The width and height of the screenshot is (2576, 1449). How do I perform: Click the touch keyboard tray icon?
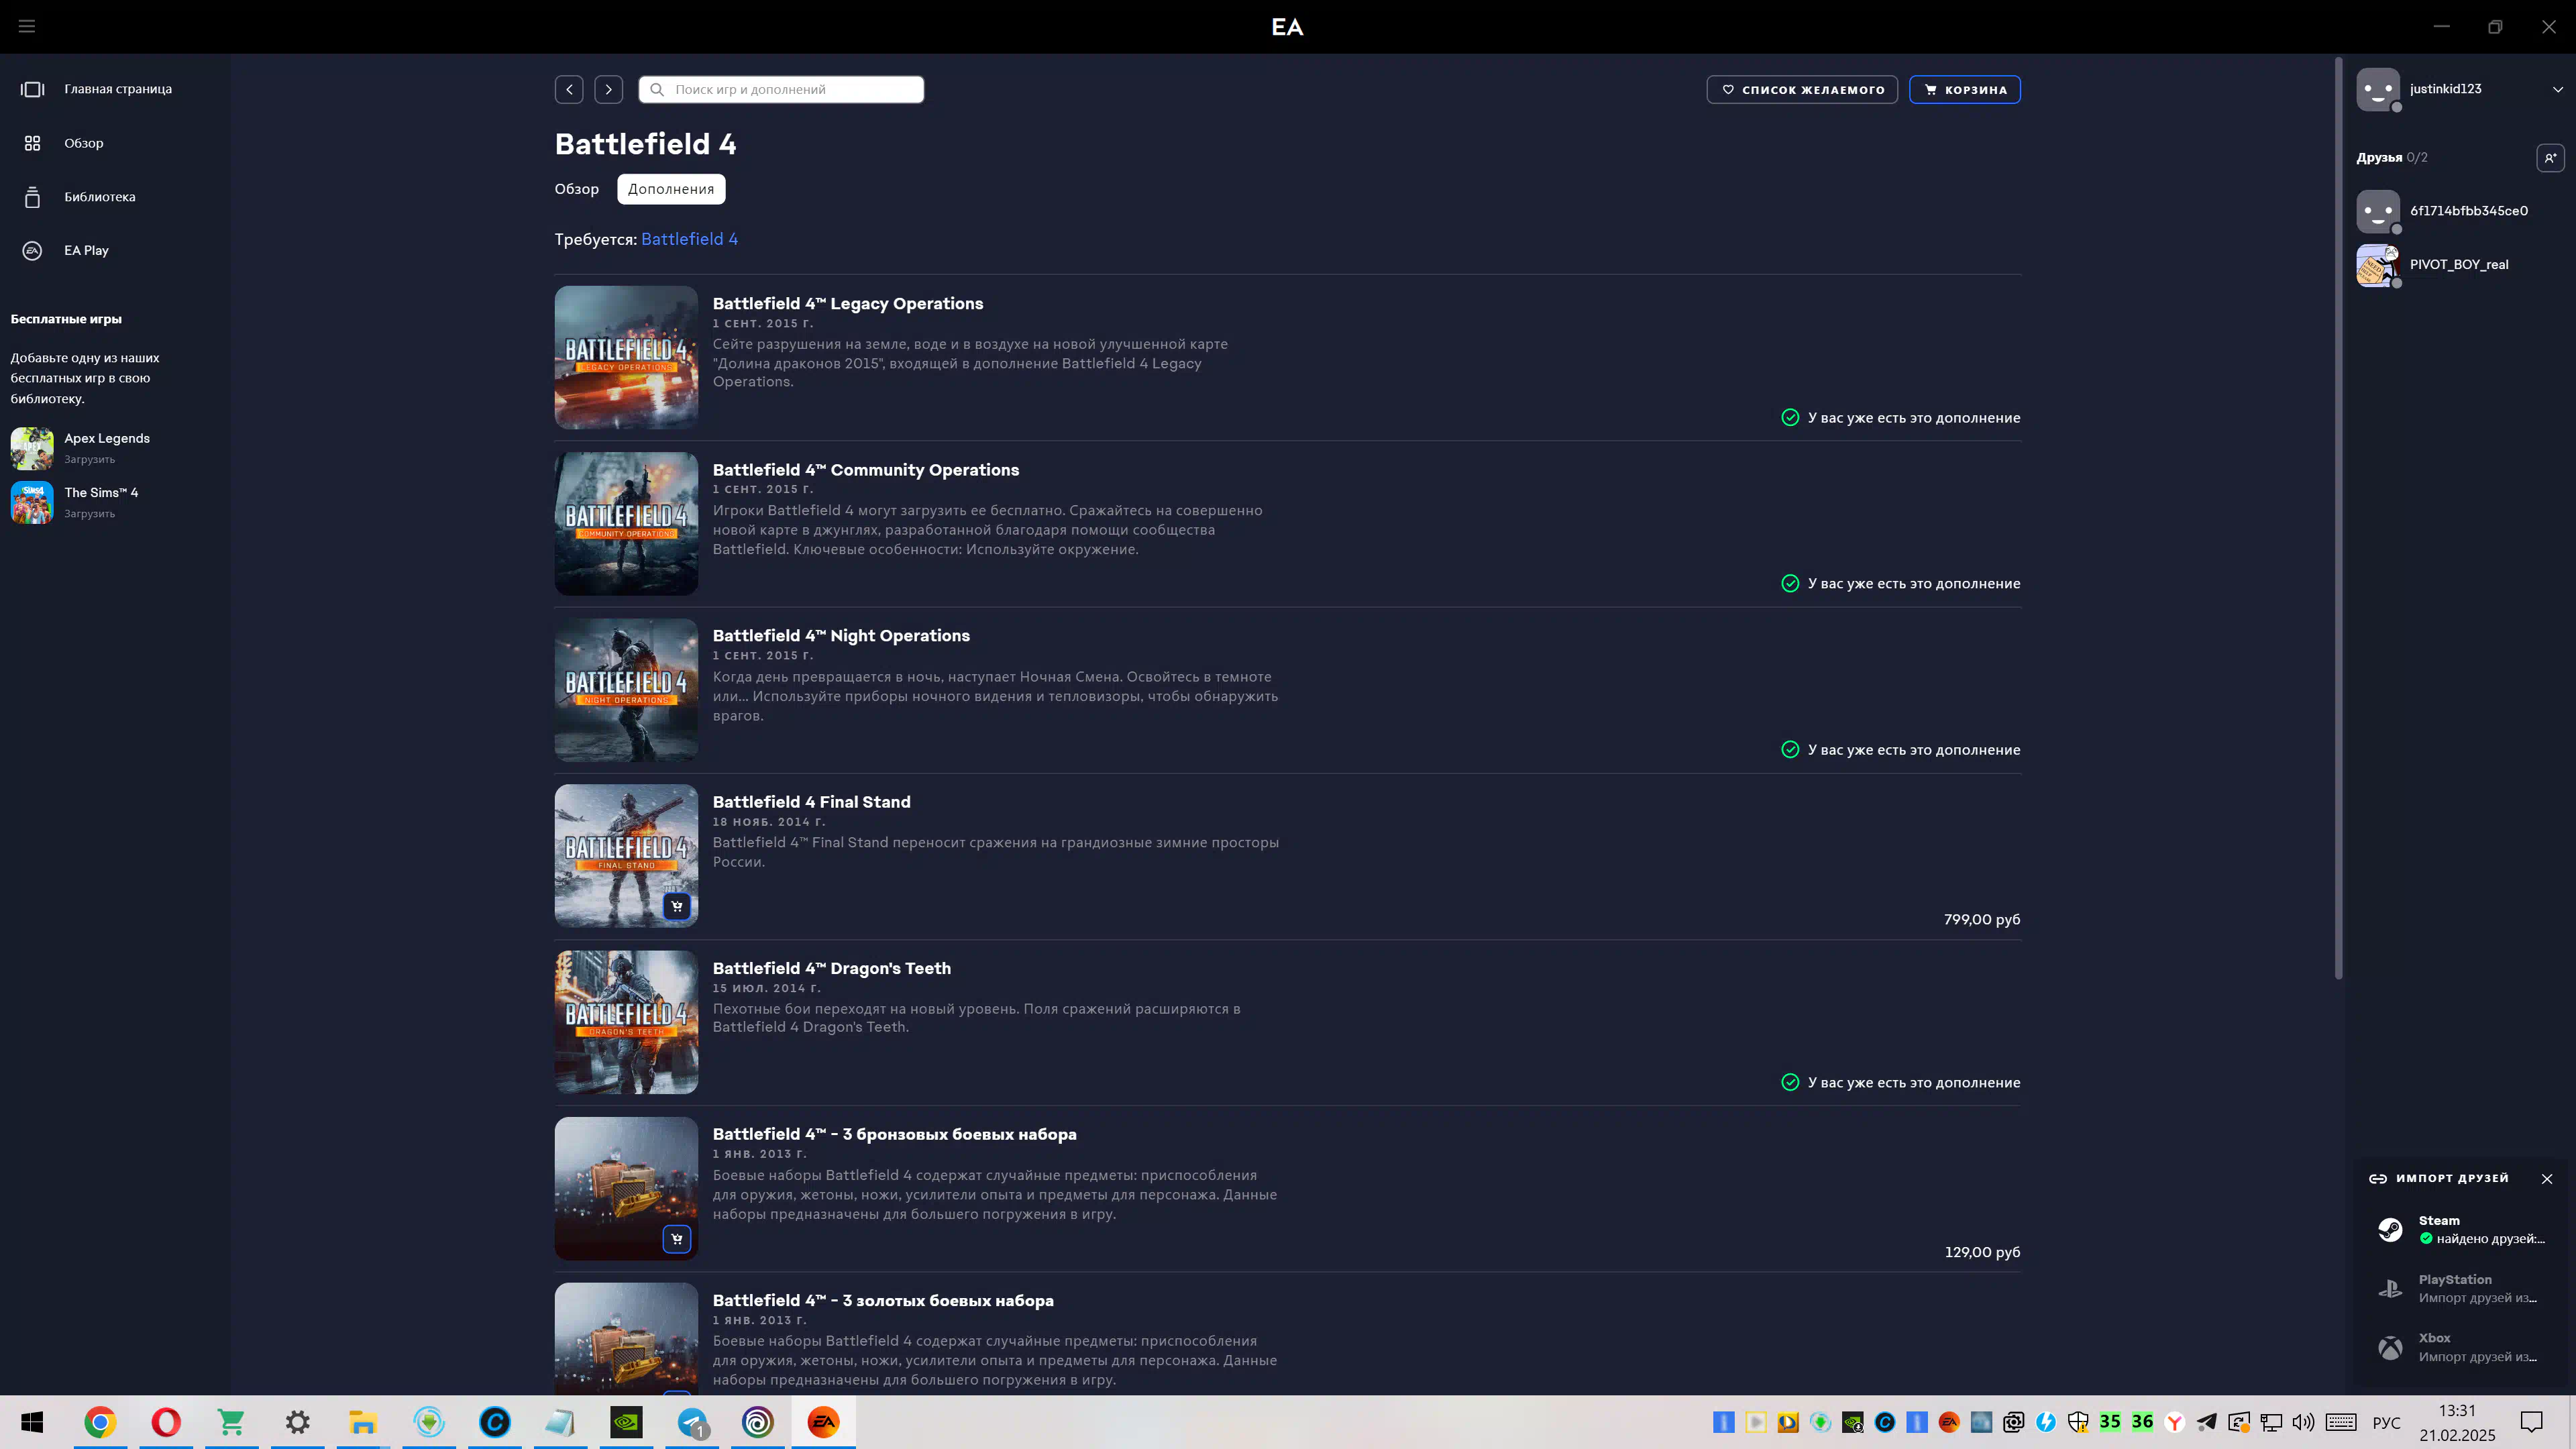tap(2341, 1422)
